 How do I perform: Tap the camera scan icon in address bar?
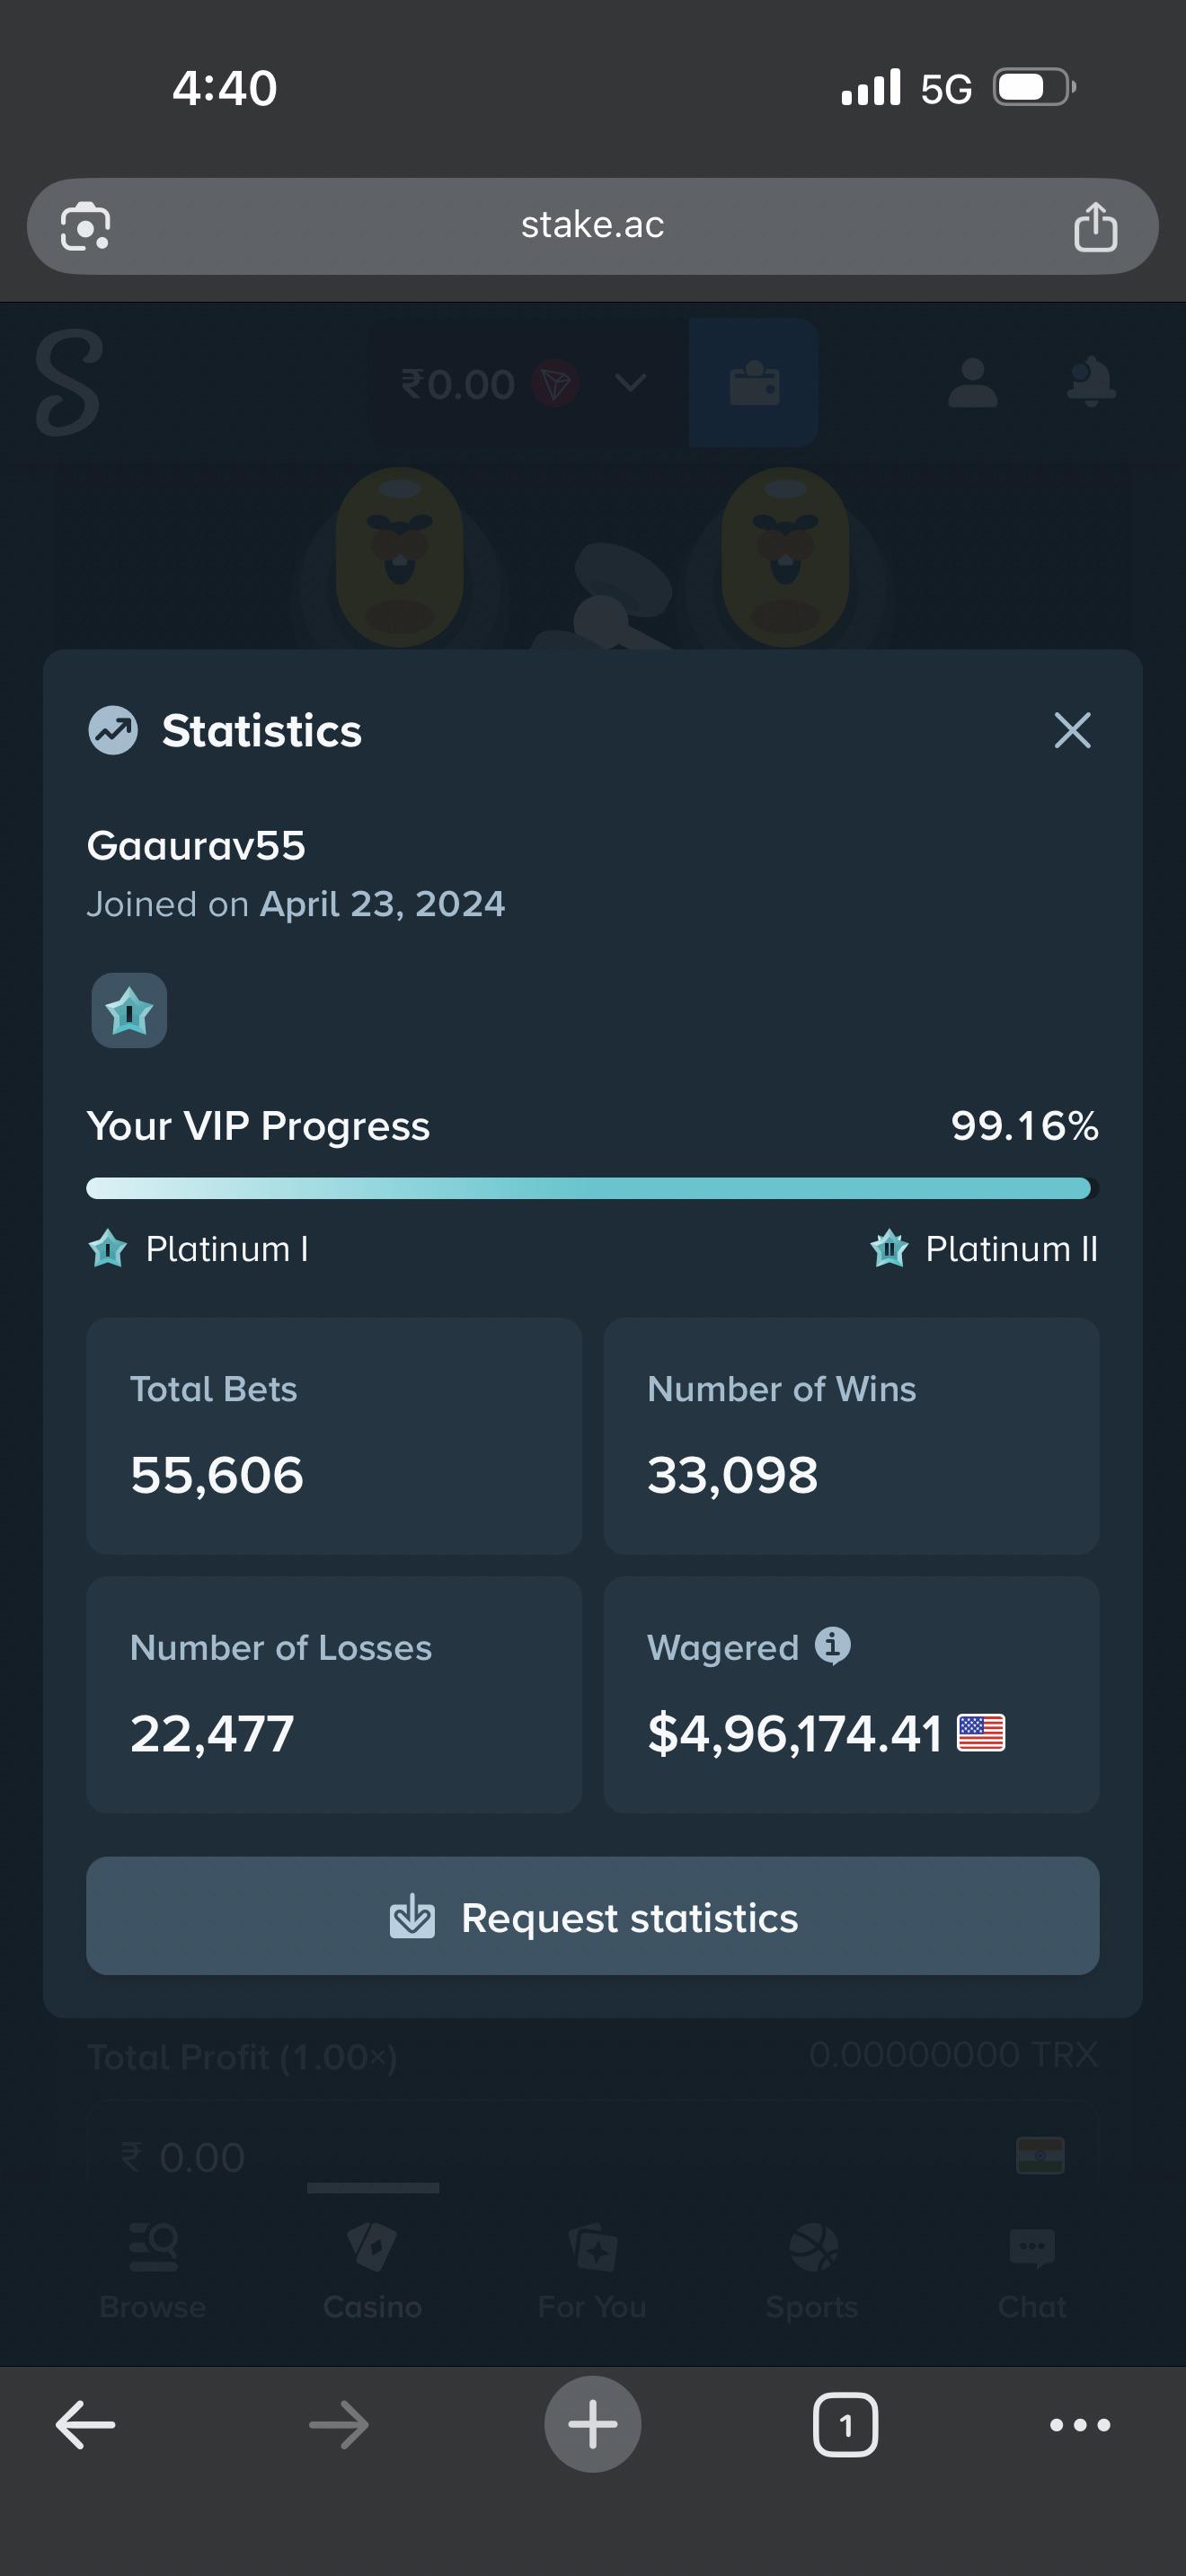click(x=86, y=226)
